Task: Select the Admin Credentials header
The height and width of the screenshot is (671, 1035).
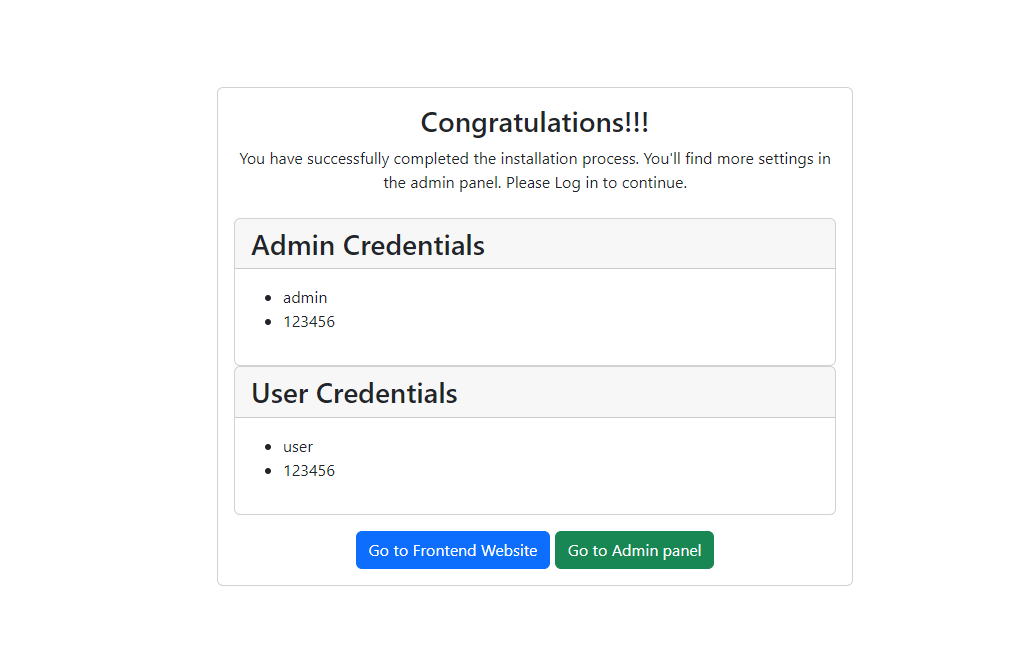Action: (x=368, y=245)
